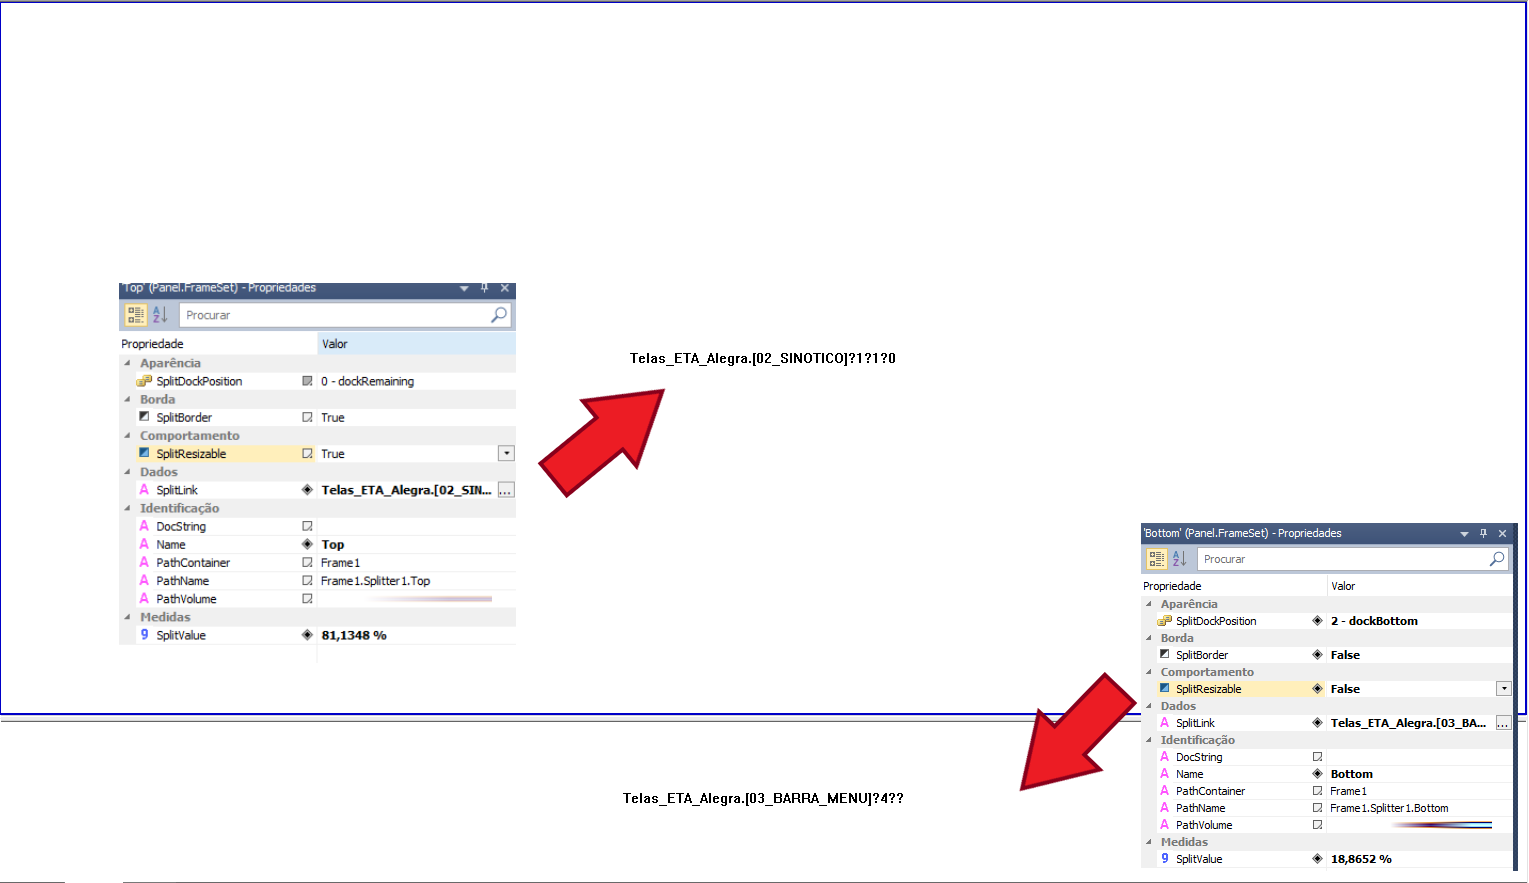
Task: Click categorized view icon in Top panel
Action: (x=136, y=315)
